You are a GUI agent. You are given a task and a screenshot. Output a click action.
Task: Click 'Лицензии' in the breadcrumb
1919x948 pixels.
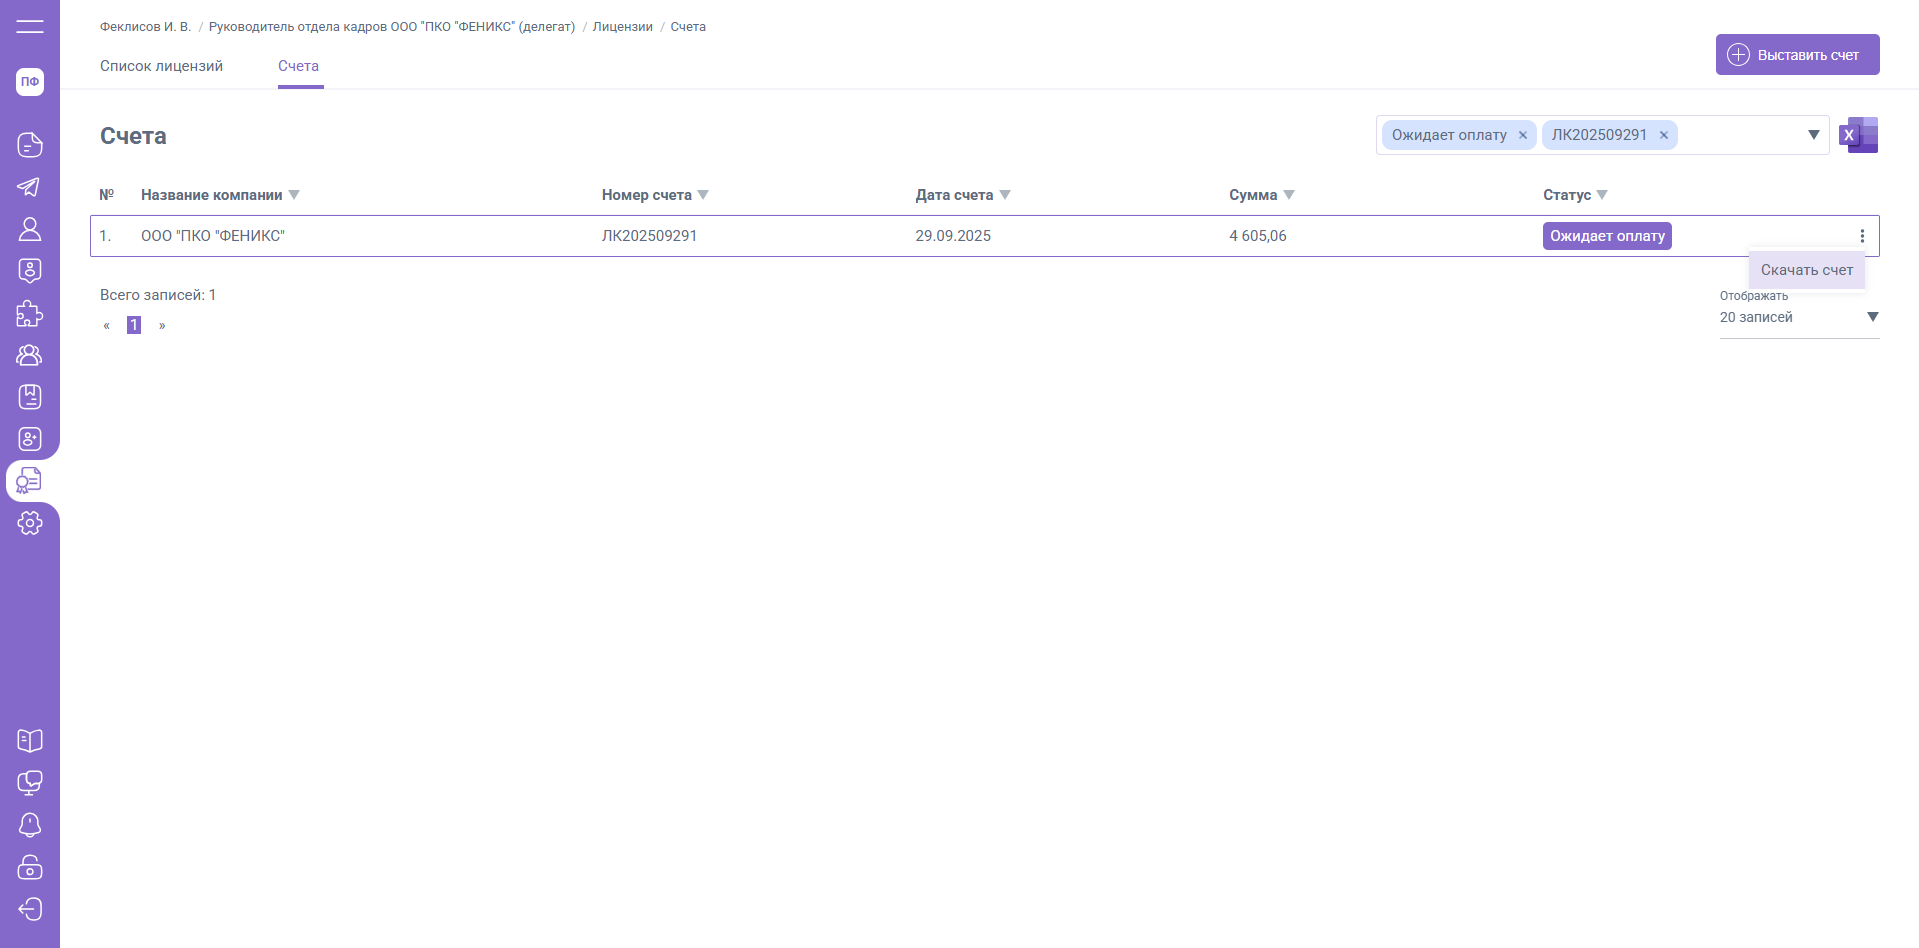tap(622, 27)
